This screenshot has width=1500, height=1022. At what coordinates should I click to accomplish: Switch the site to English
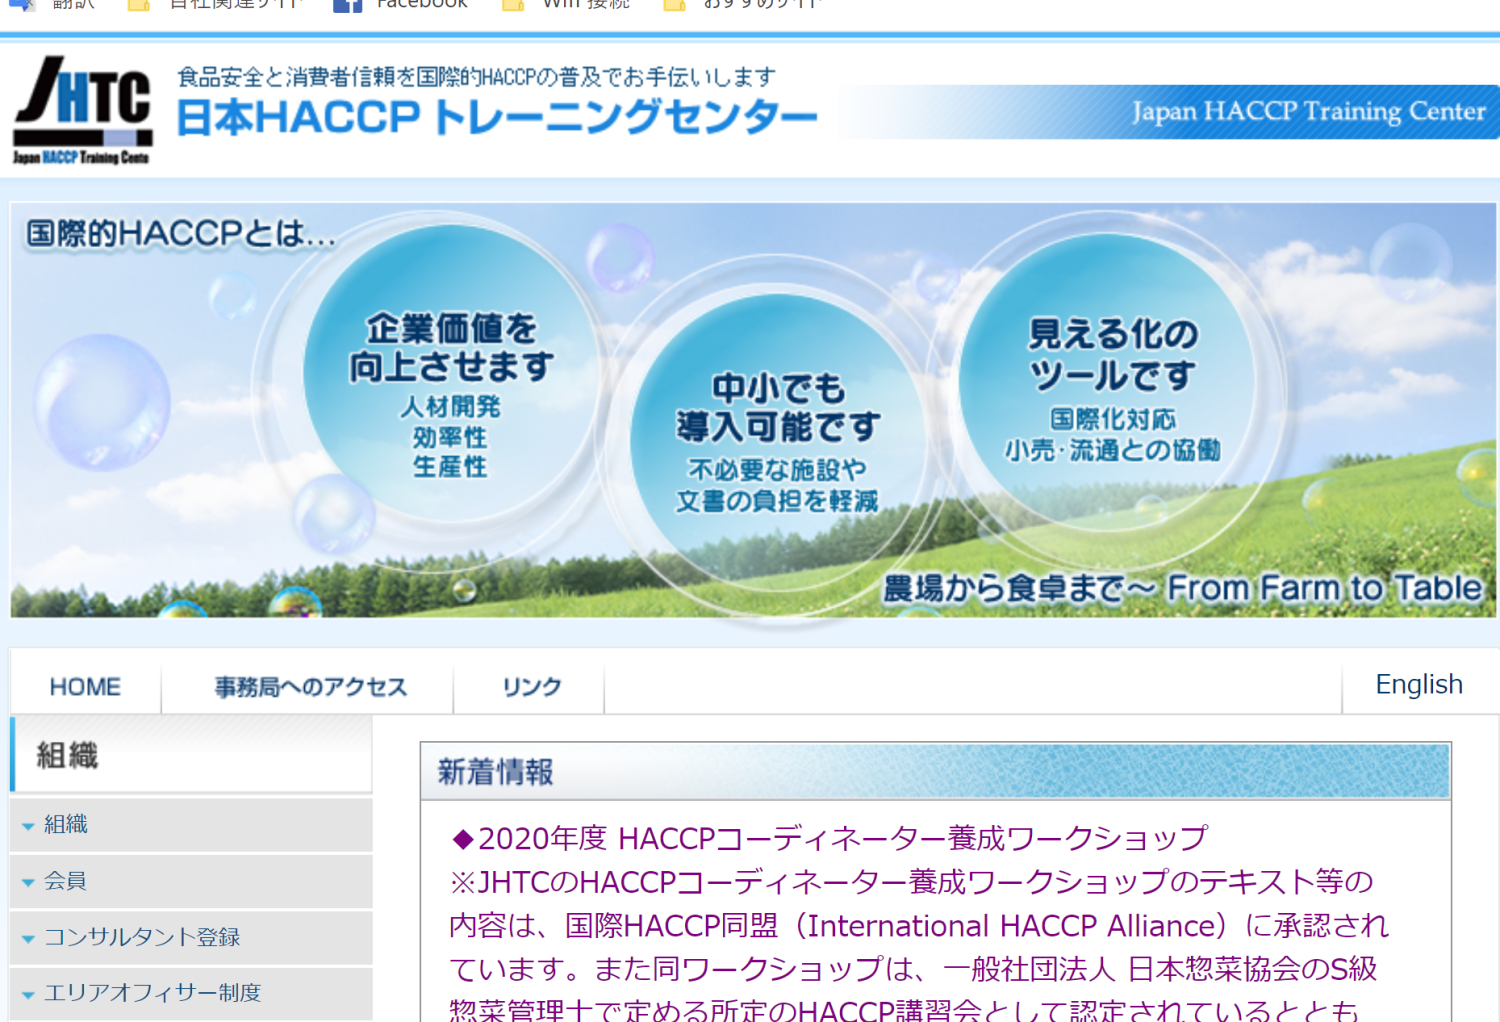pyautogui.click(x=1419, y=684)
